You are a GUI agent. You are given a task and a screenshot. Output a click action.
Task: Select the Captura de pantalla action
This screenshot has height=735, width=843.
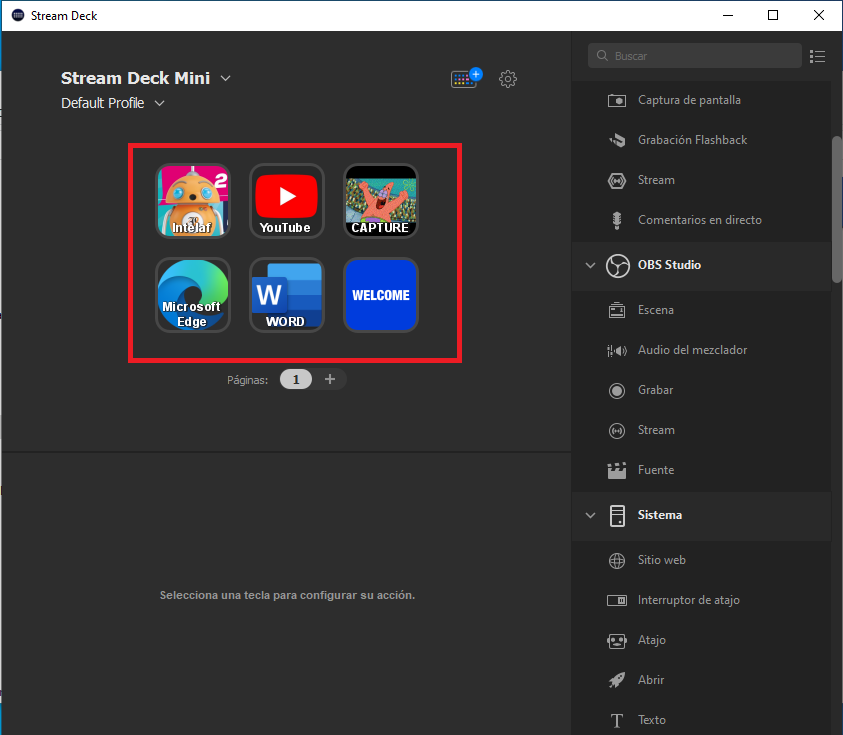(x=689, y=100)
